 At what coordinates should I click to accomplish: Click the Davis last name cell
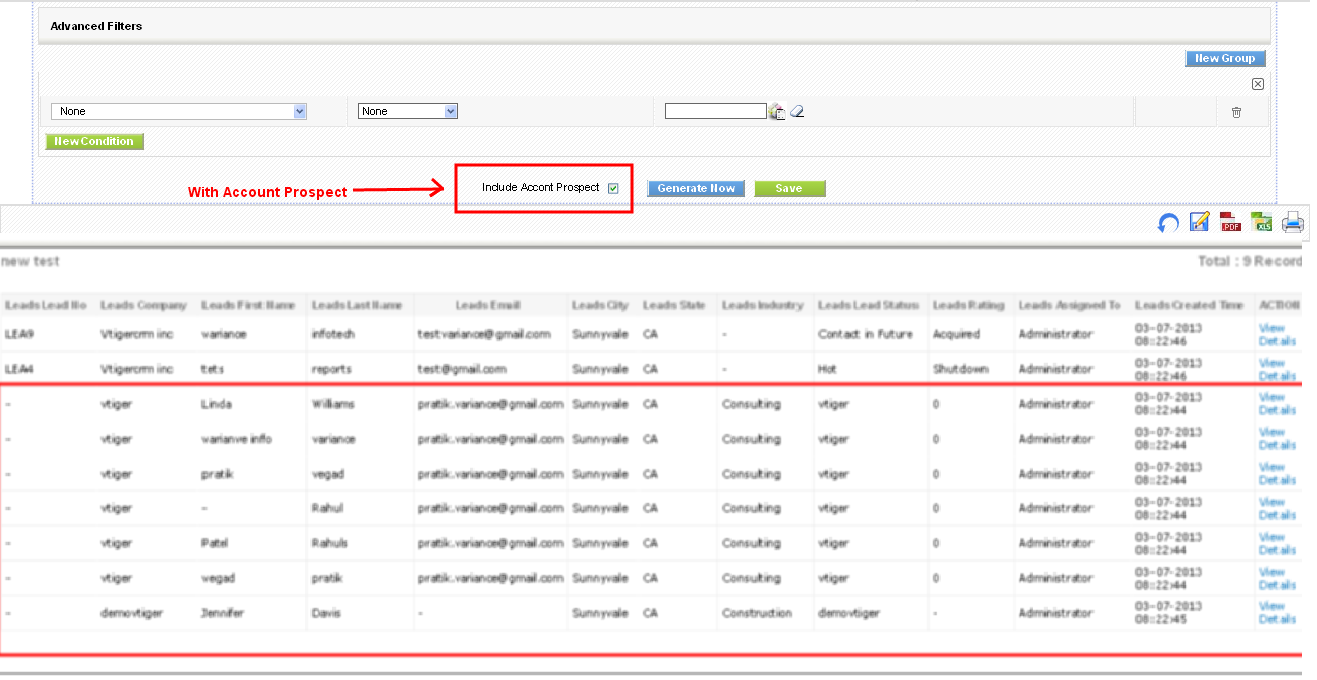coord(326,613)
